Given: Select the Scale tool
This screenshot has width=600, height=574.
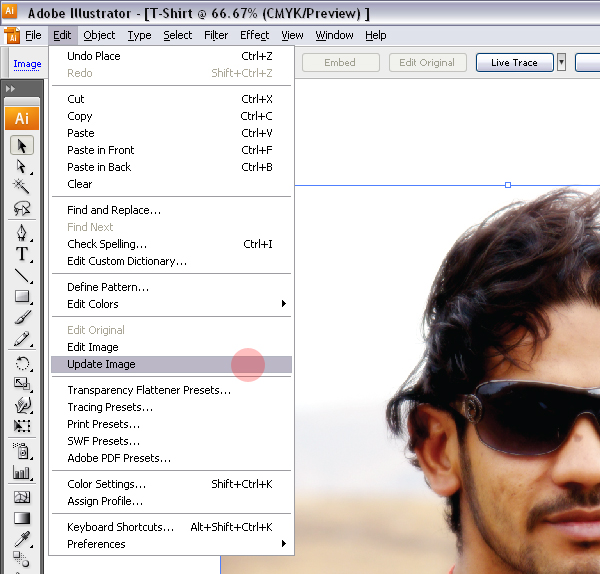Looking at the screenshot, I should click(22, 383).
